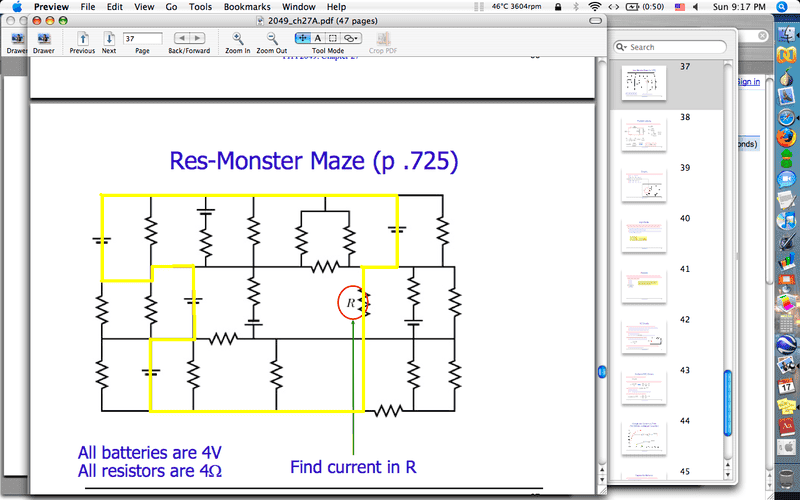Open the Help menu
Image resolution: width=800 pixels, height=500 pixels.
coord(336,7)
